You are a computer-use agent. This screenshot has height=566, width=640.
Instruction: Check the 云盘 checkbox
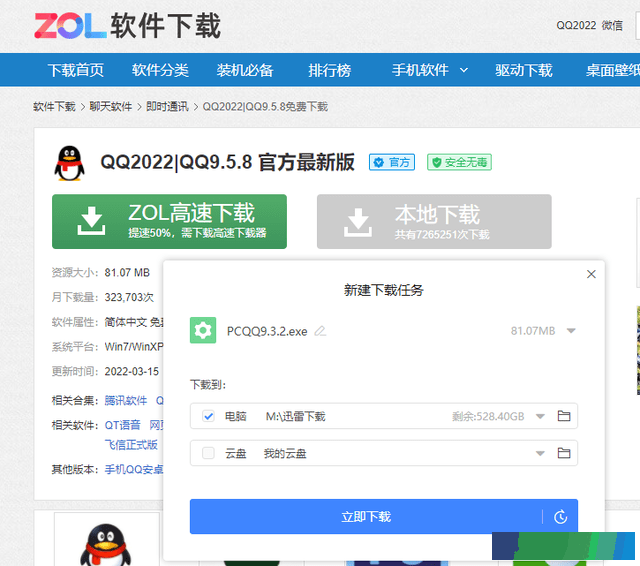[208, 453]
